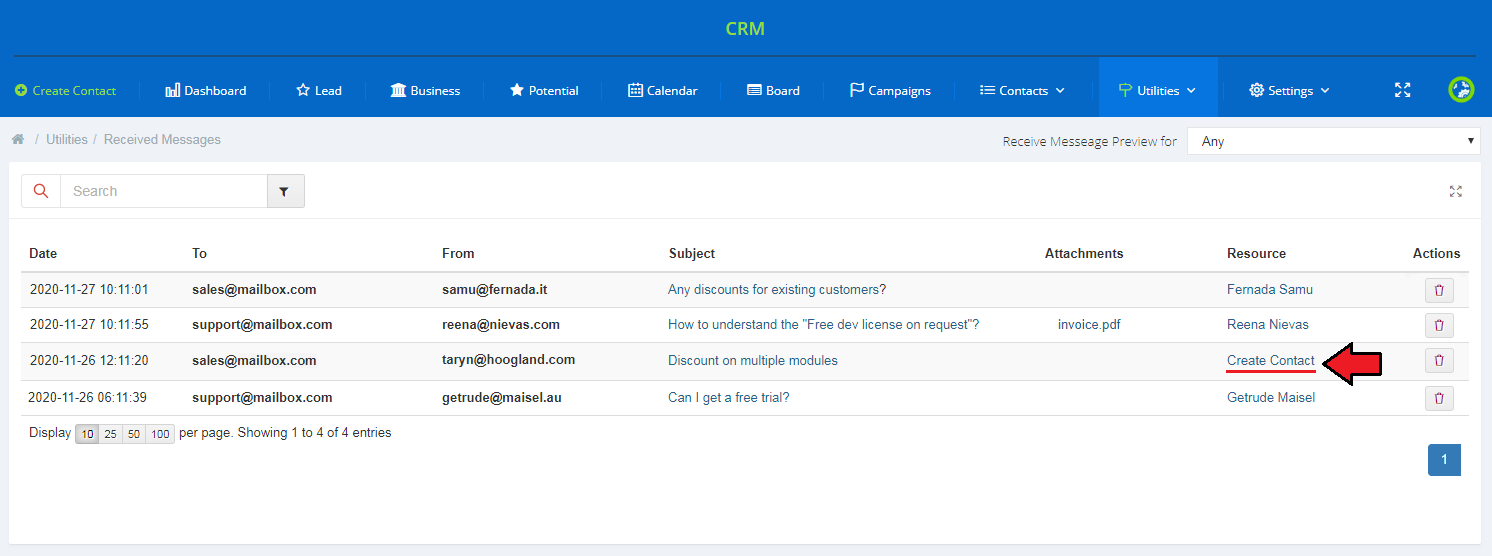1492x556 pixels.
Task: Click Resource column header
Action: 1256,254
